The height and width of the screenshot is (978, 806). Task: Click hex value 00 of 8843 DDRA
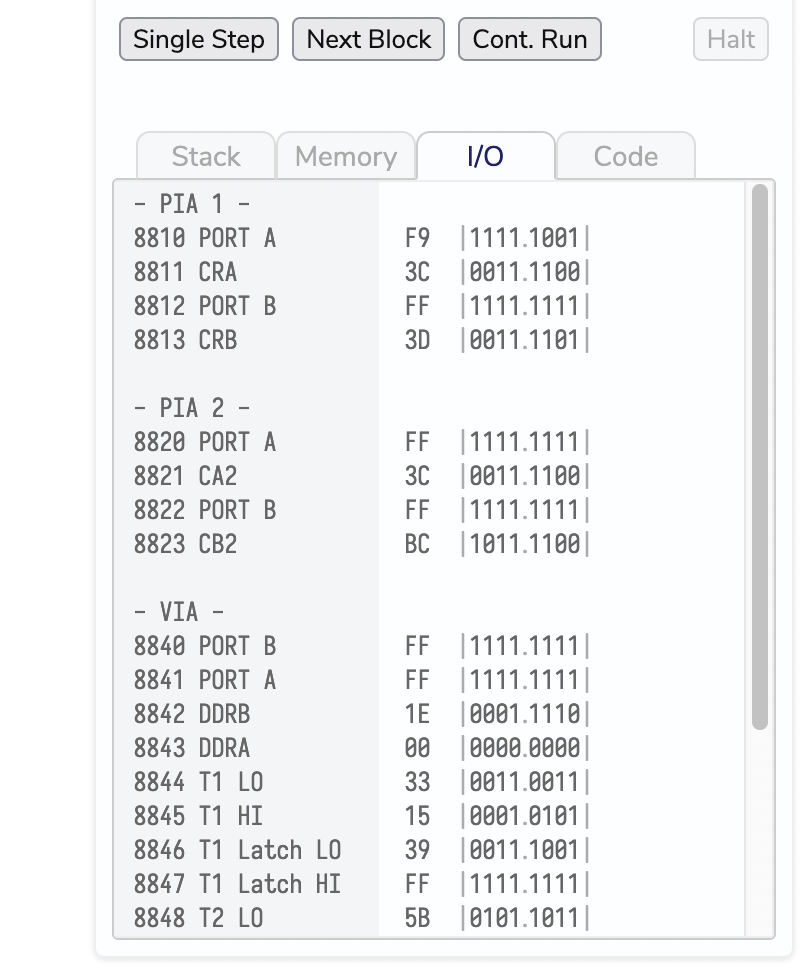(x=417, y=748)
